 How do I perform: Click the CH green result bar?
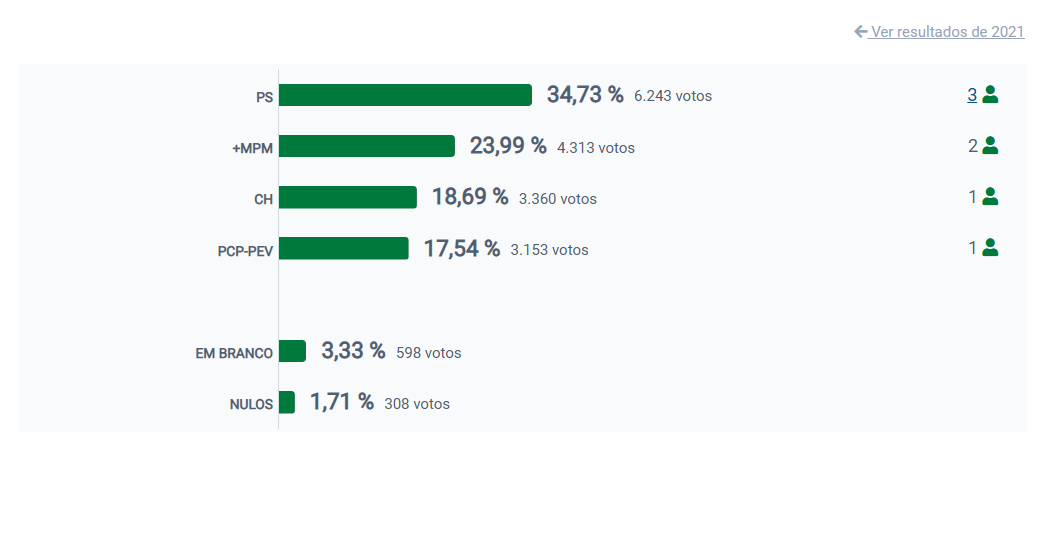[348, 197]
